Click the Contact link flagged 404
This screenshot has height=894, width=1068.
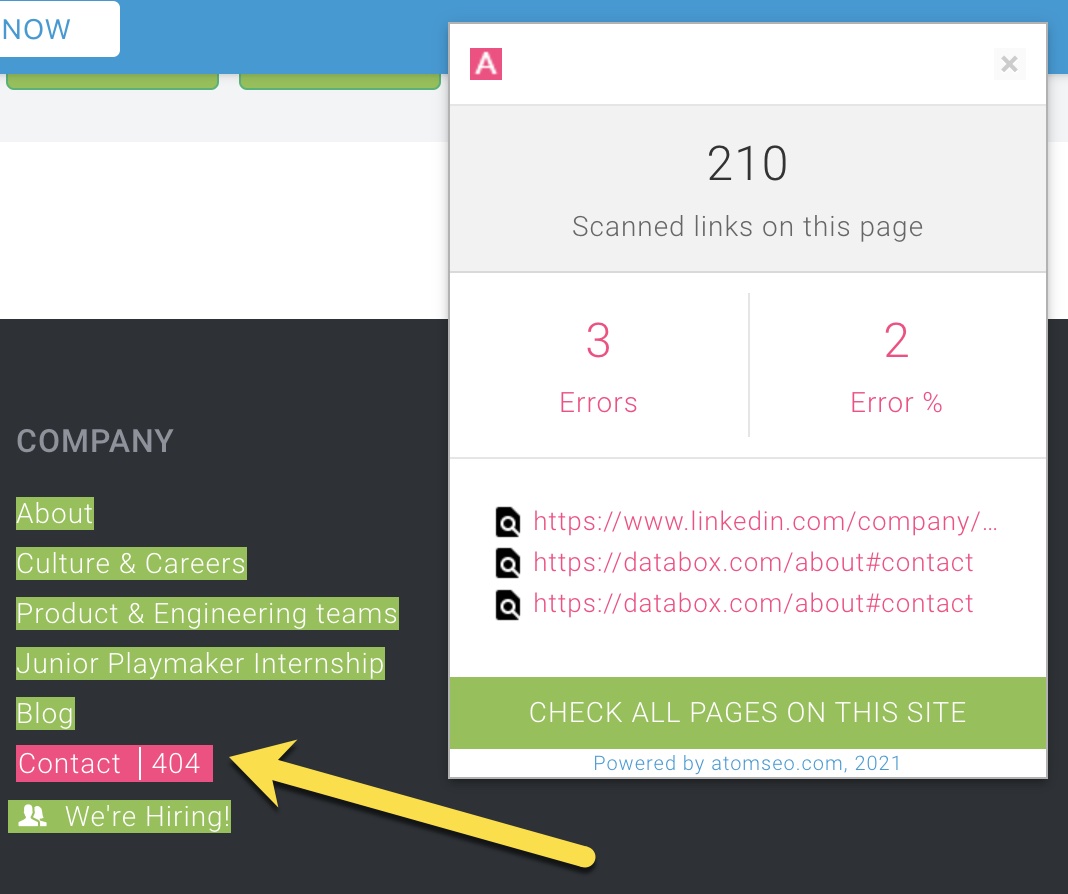[x=70, y=764]
